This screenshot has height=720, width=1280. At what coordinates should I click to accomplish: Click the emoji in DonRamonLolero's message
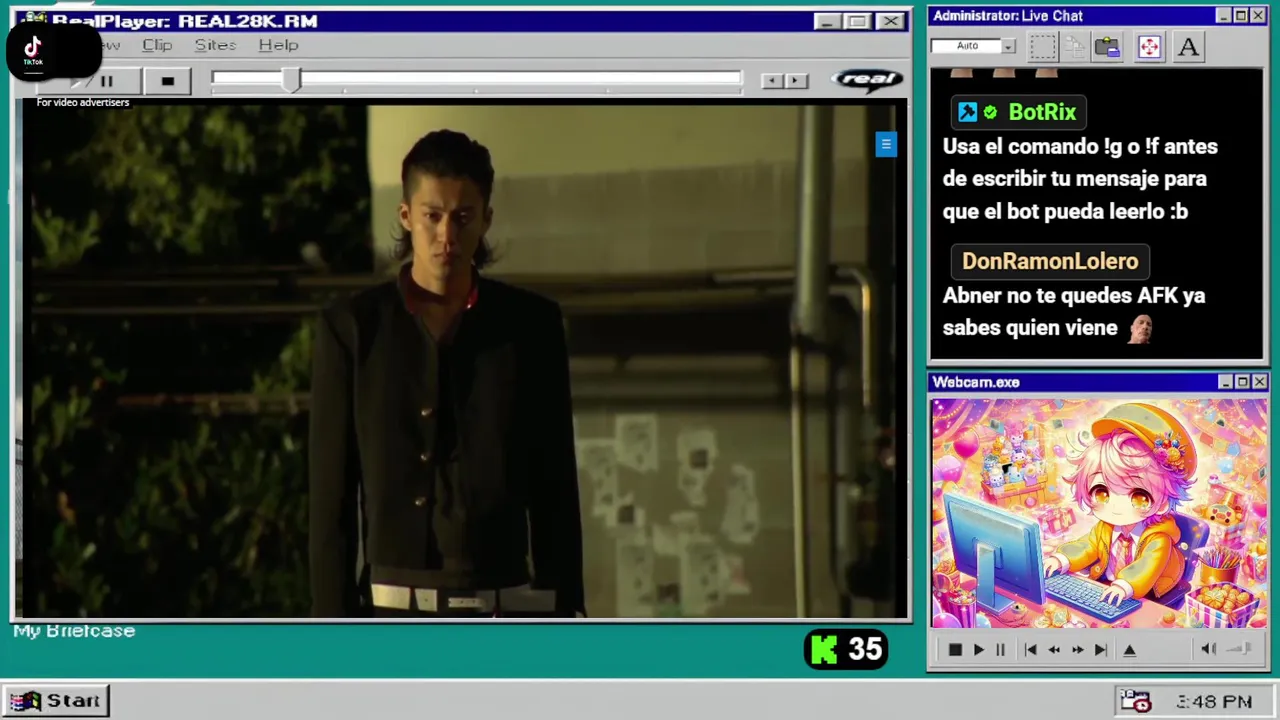[x=1141, y=328]
